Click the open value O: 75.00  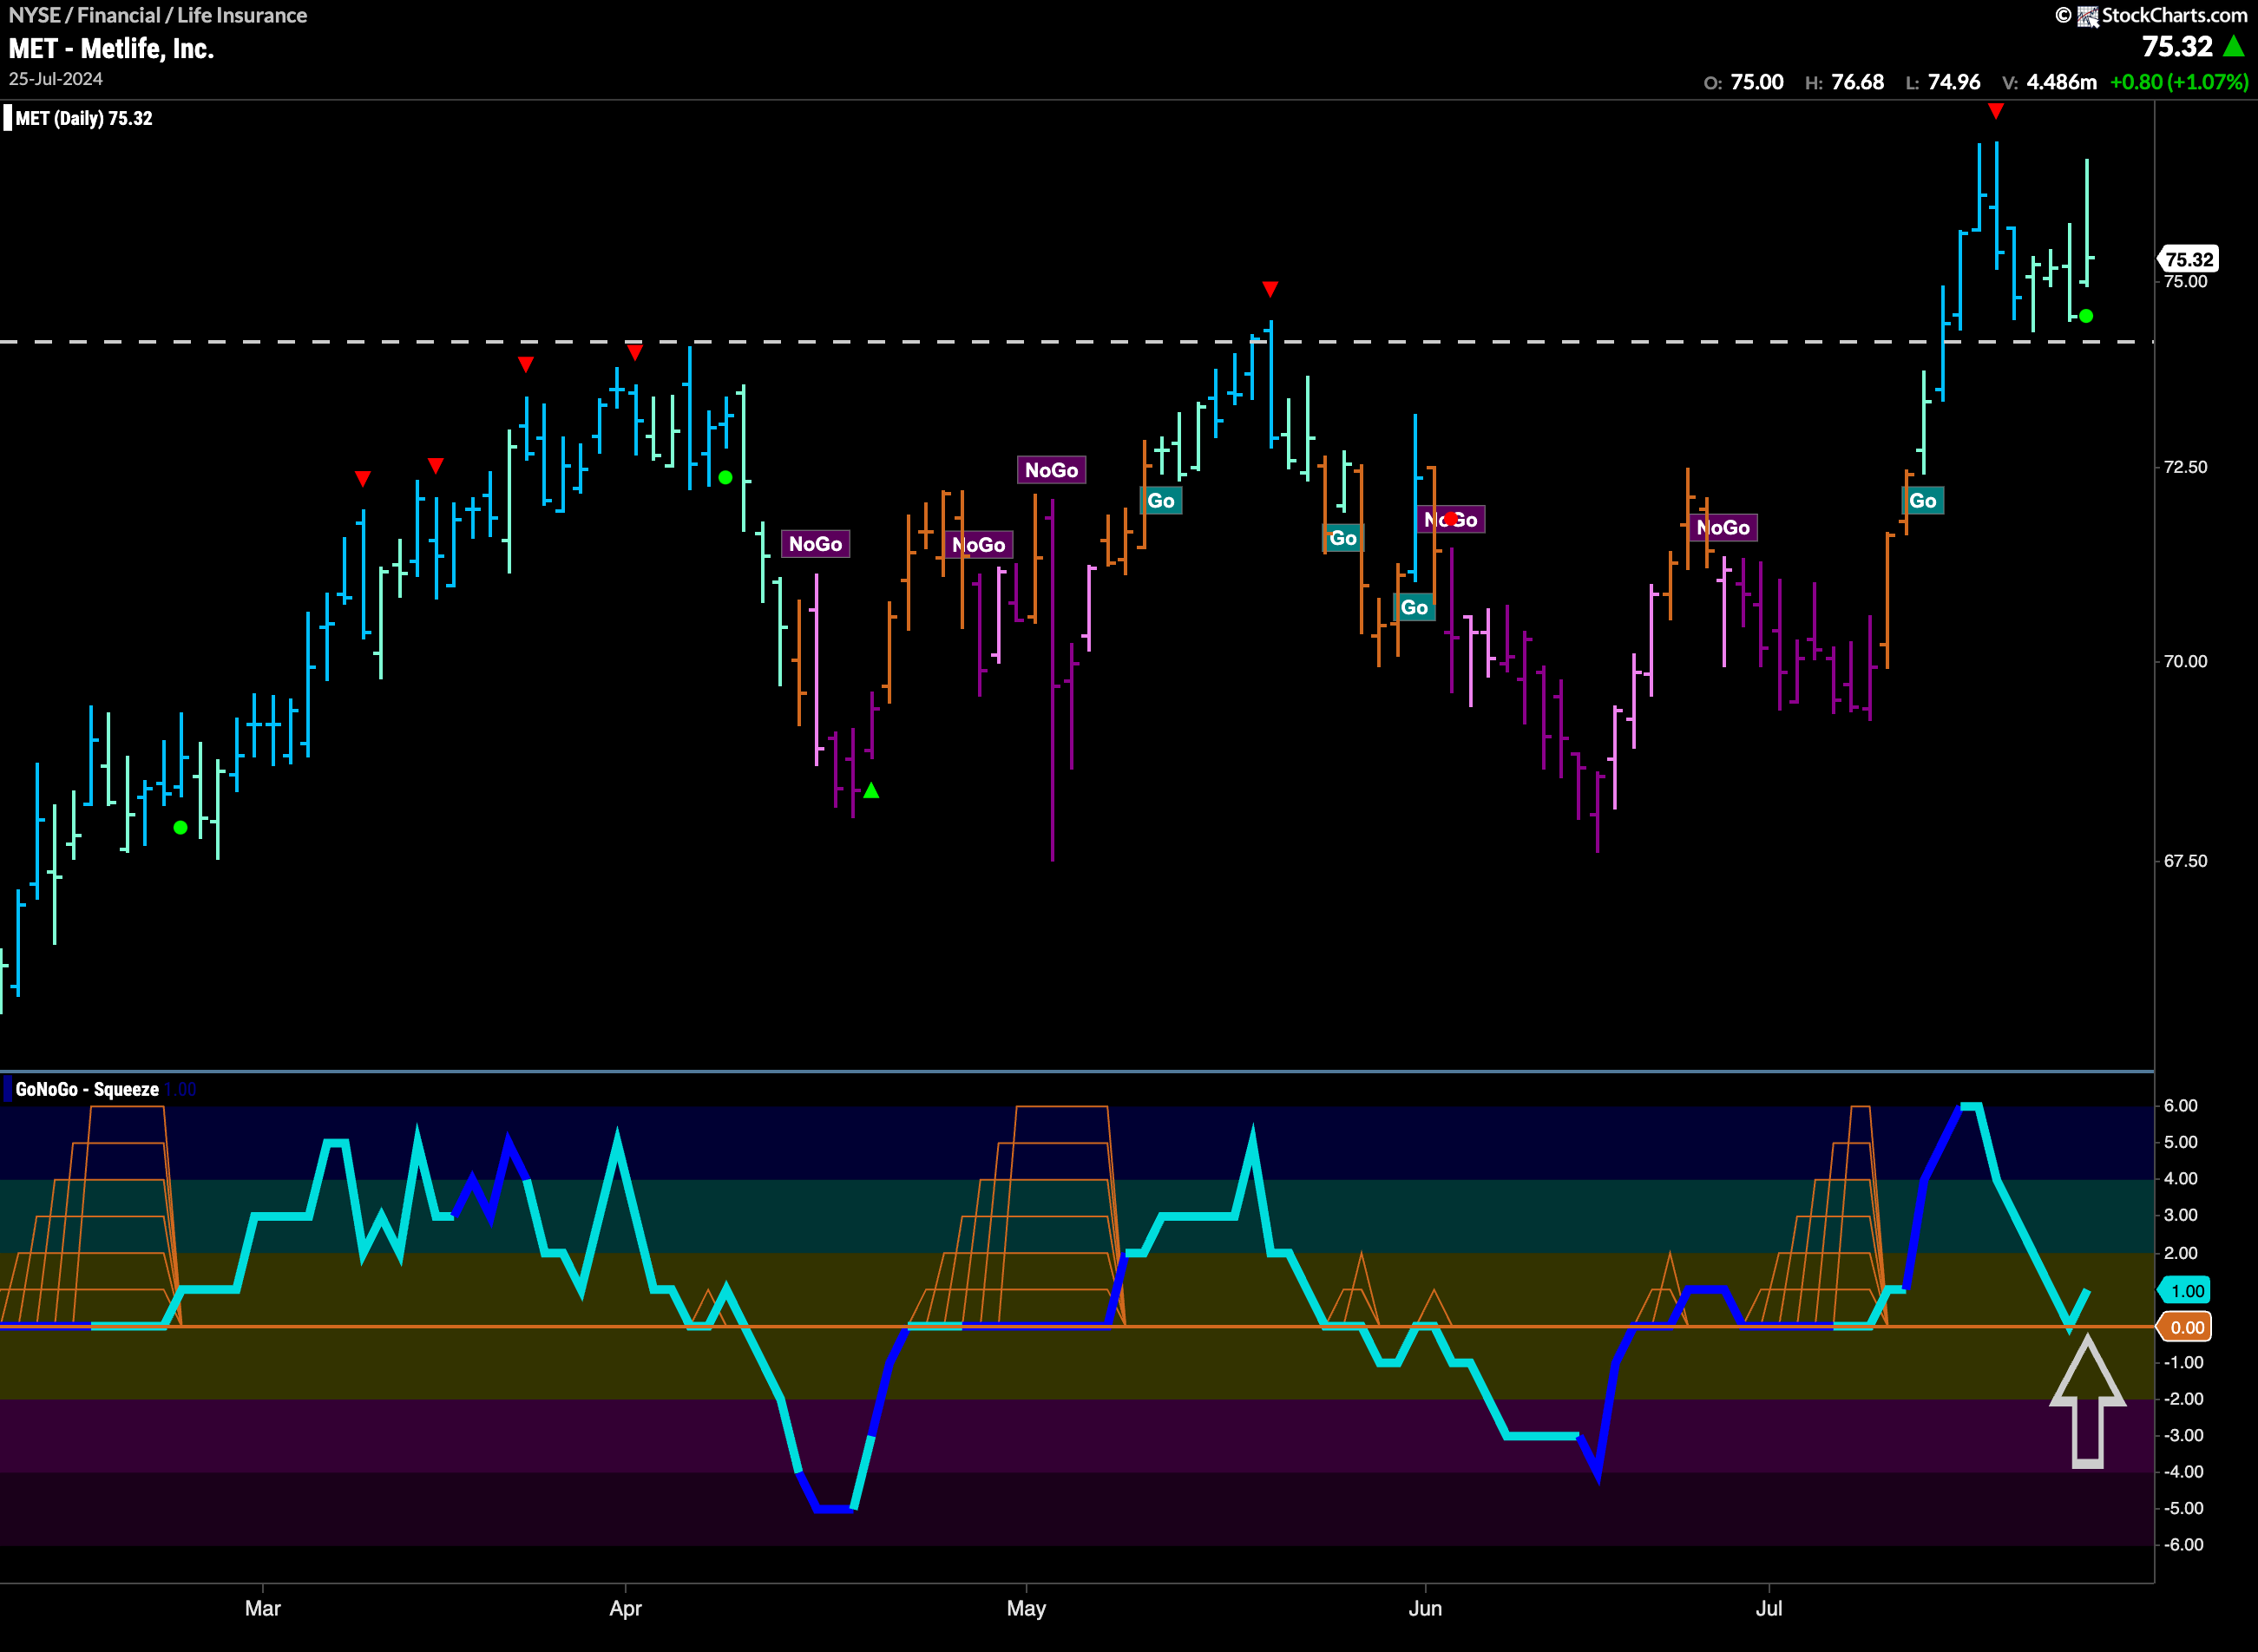coord(1744,82)
